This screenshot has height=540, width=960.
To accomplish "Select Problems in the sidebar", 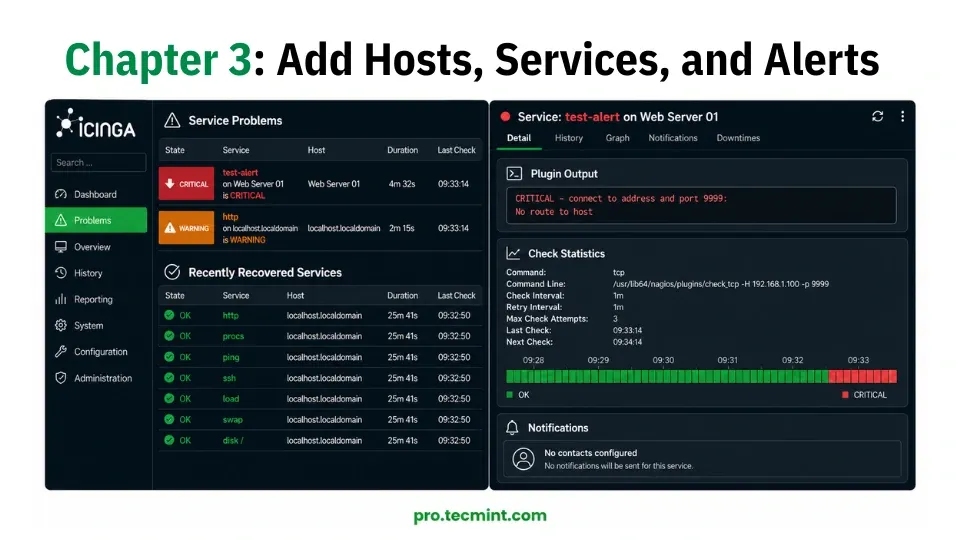I will click(x=96, y=220).
